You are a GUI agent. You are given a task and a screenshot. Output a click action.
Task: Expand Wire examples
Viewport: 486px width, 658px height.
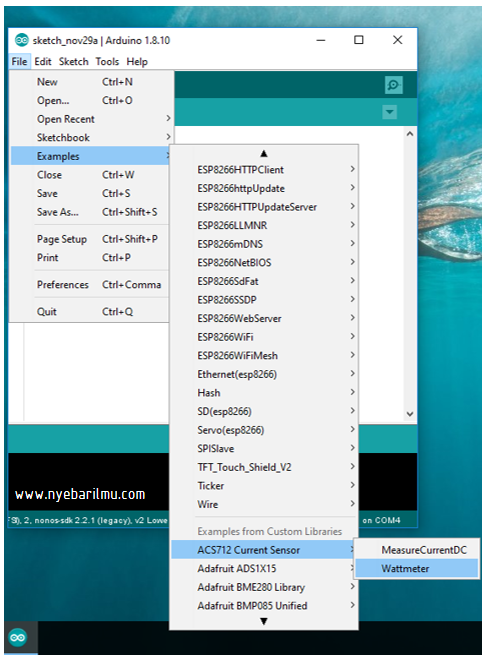(264, 504)
